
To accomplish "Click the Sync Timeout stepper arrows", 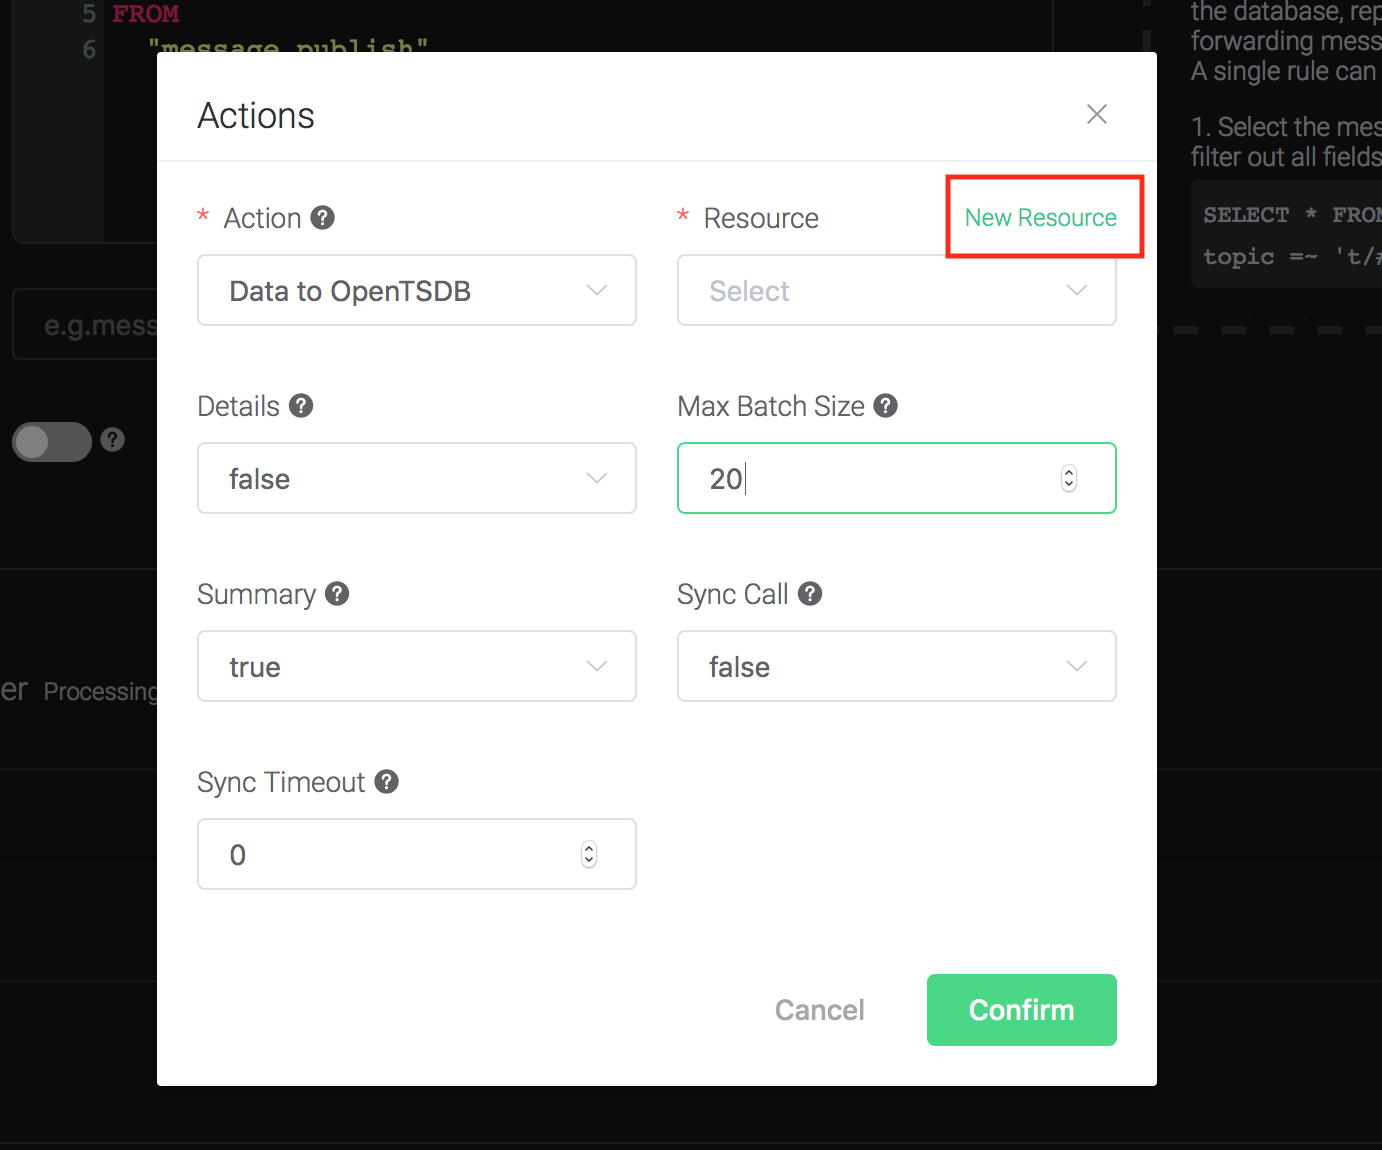I will [589, 854].
